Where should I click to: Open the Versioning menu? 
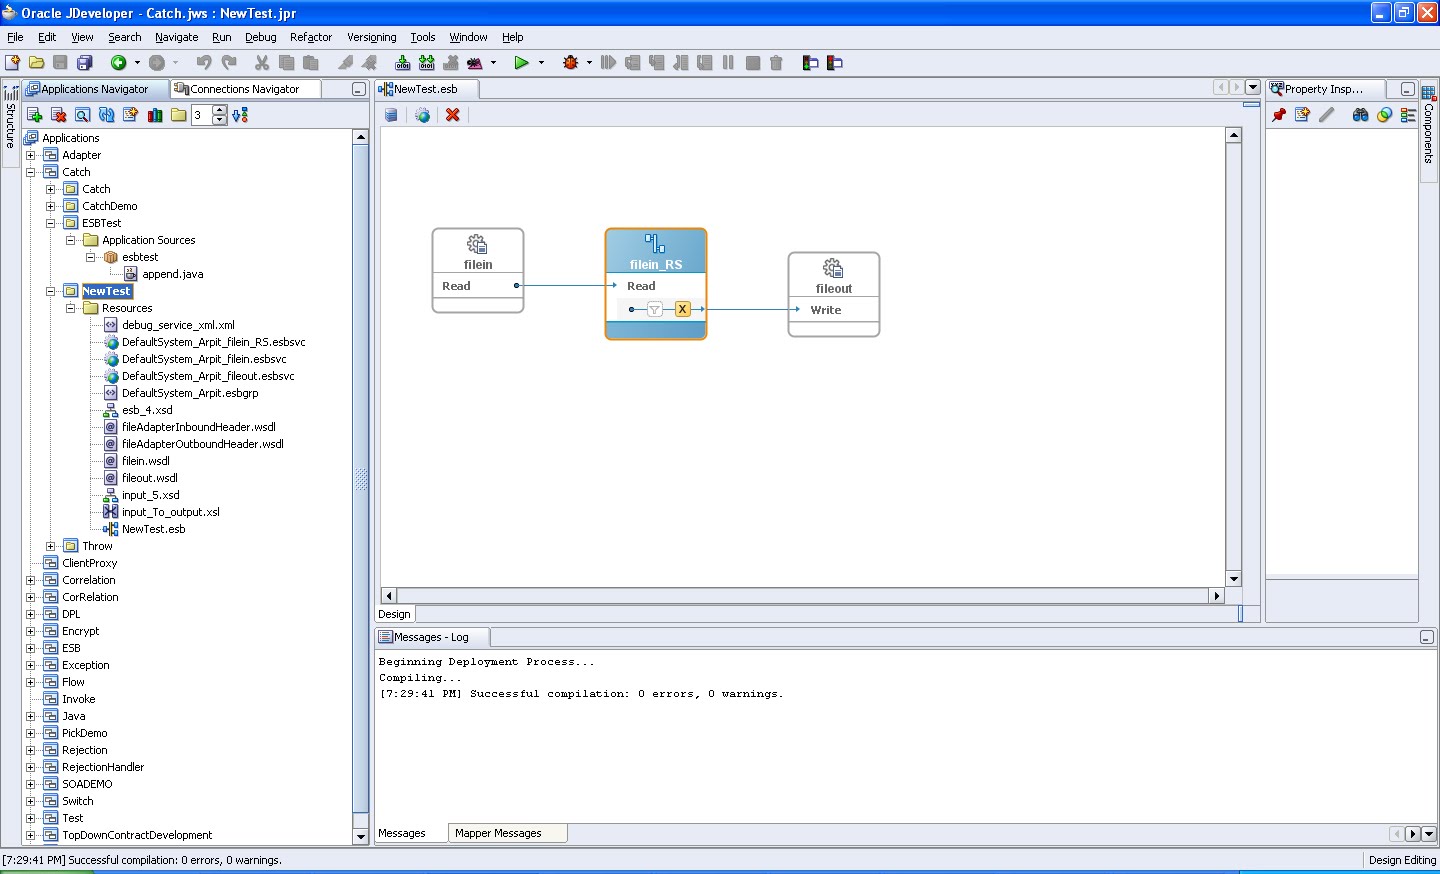tap(372, 37)
